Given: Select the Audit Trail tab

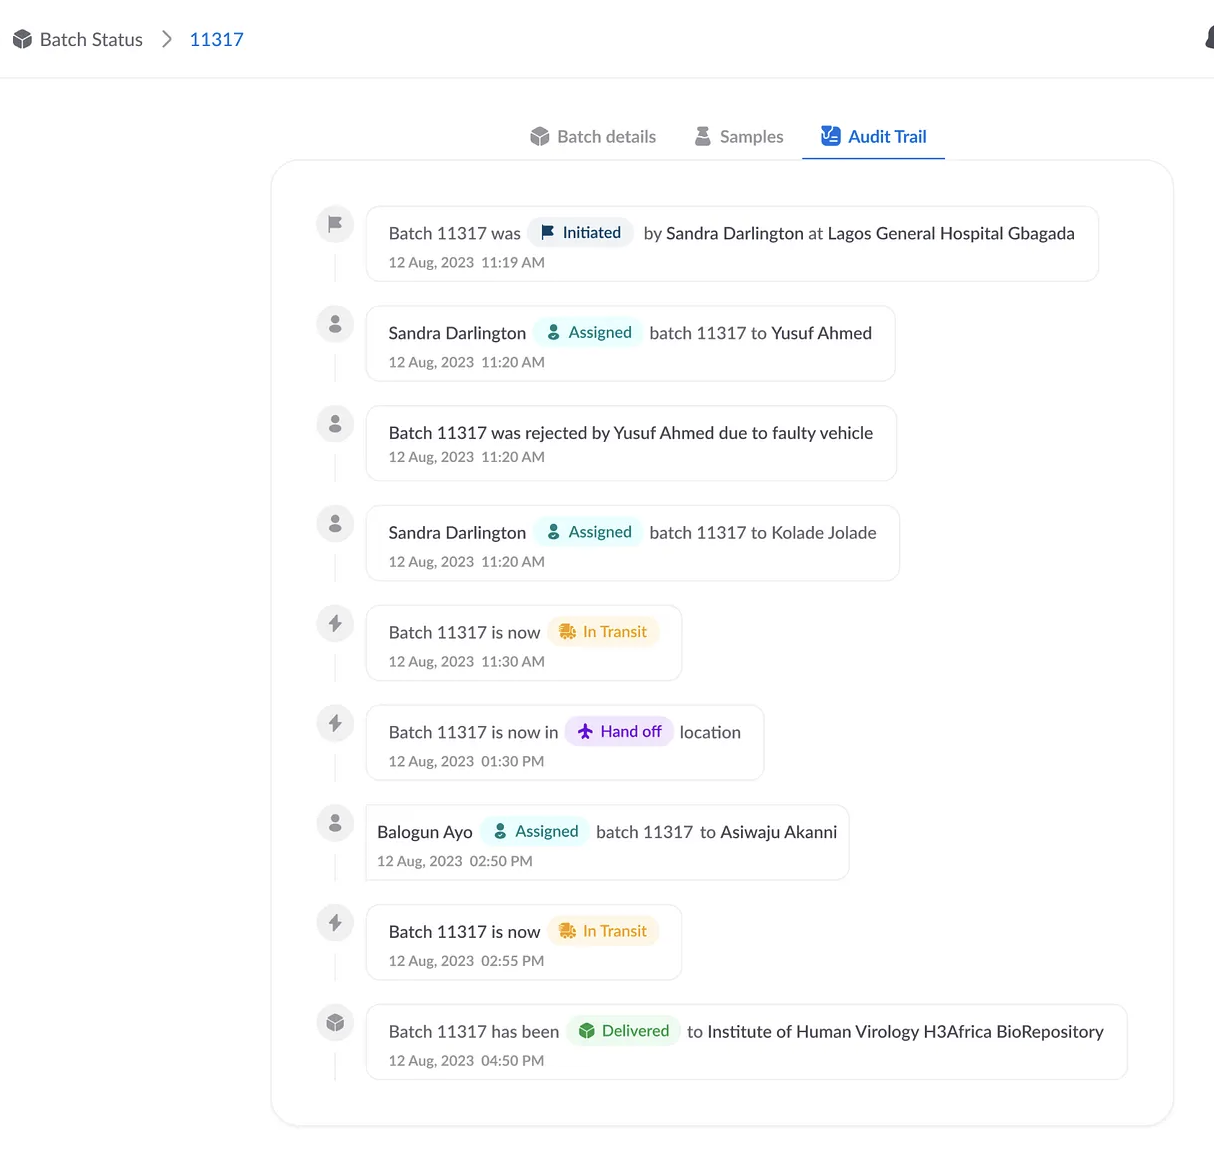Looking at the screenshot, I should click(874, 137).
